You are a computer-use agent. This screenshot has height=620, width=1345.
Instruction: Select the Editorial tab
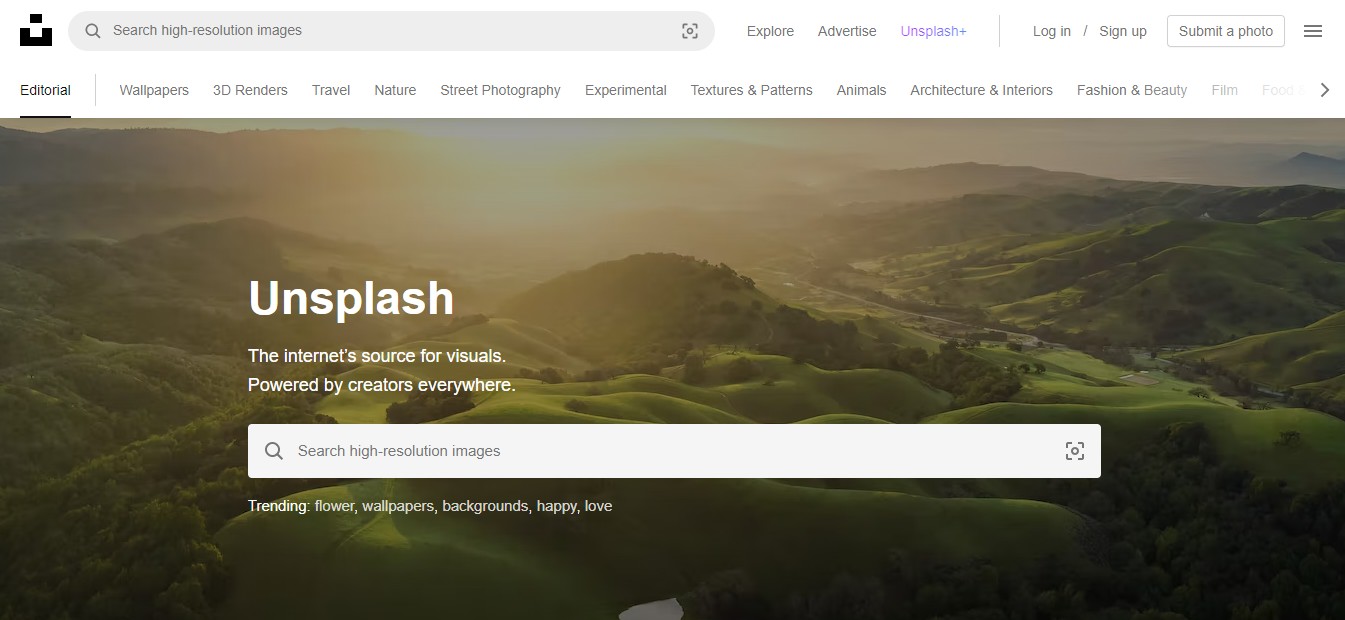pos(45,90)
